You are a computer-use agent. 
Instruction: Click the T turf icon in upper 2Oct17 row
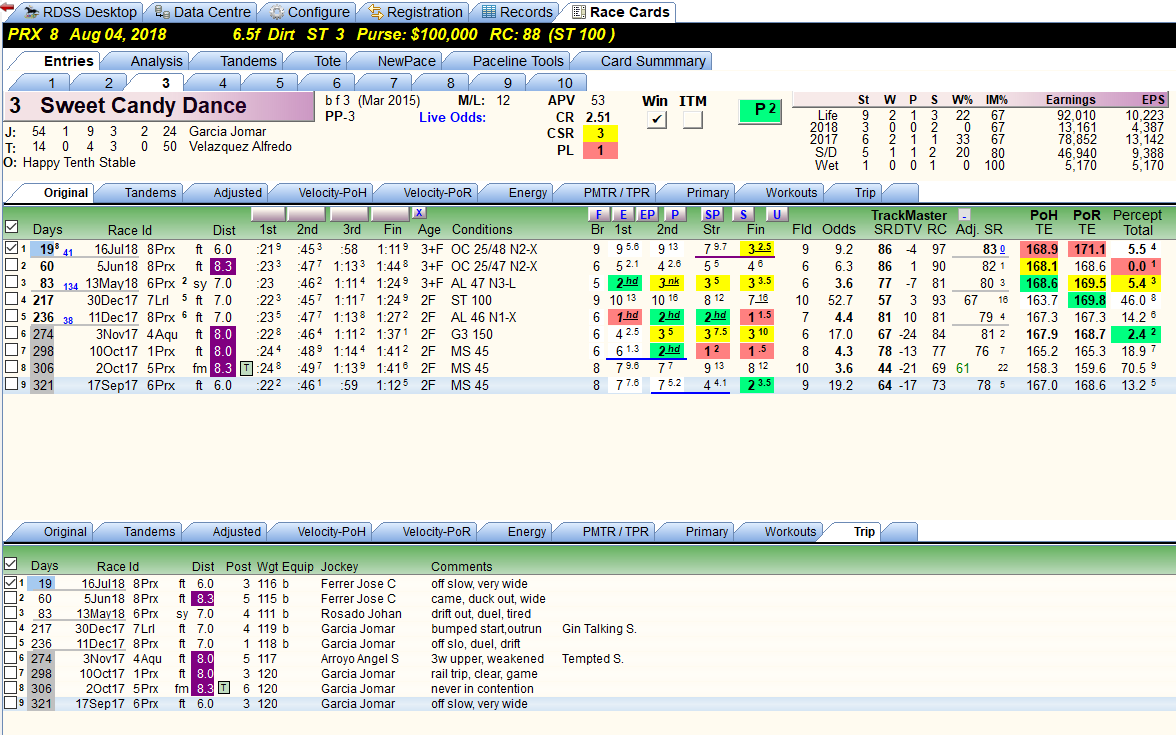pos(246,368)
